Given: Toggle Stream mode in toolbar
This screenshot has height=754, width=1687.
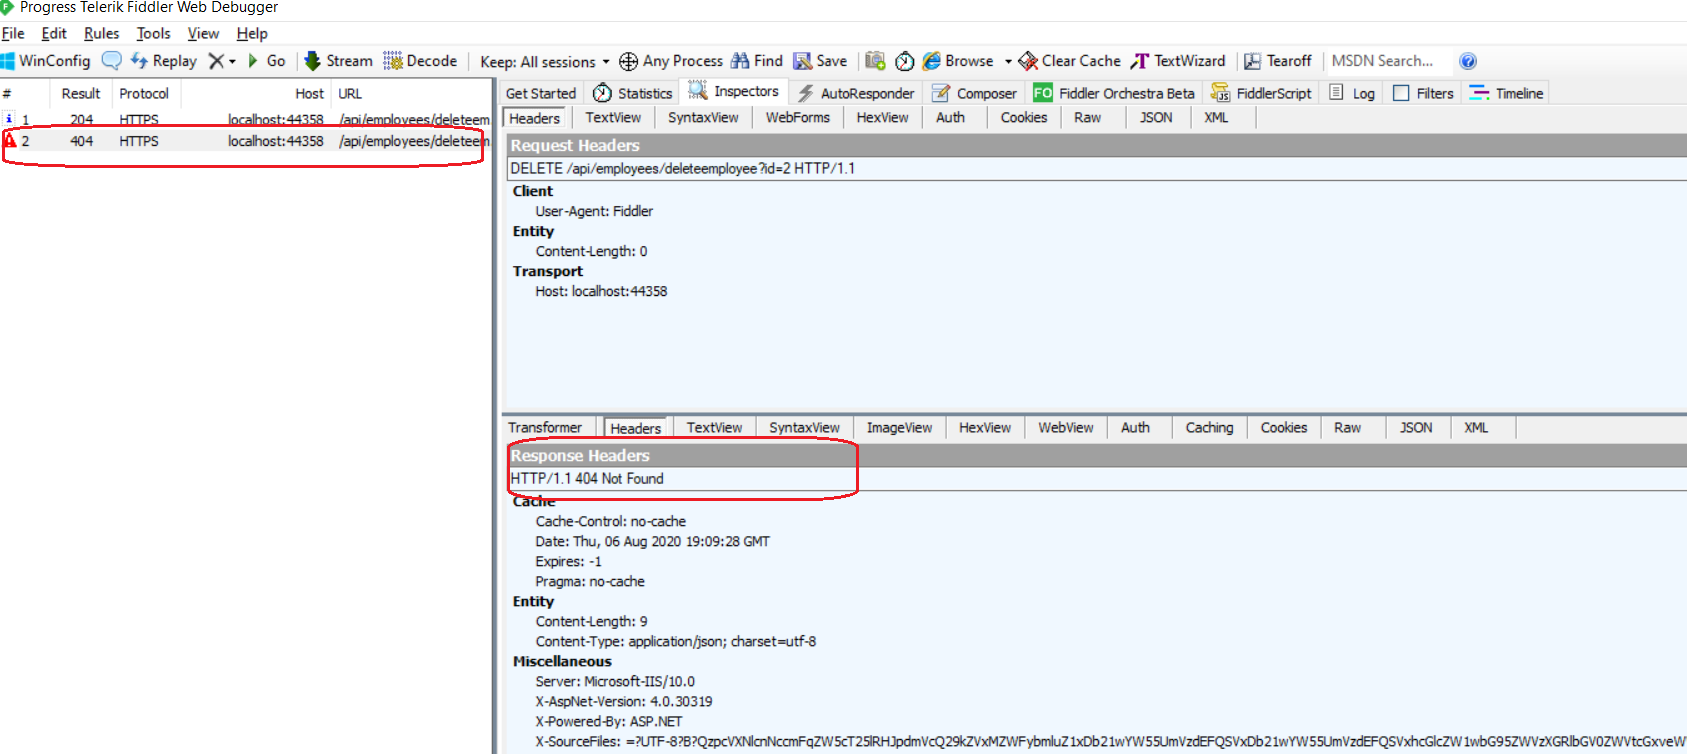Looking at the screenshot, I should pos(338,61).
